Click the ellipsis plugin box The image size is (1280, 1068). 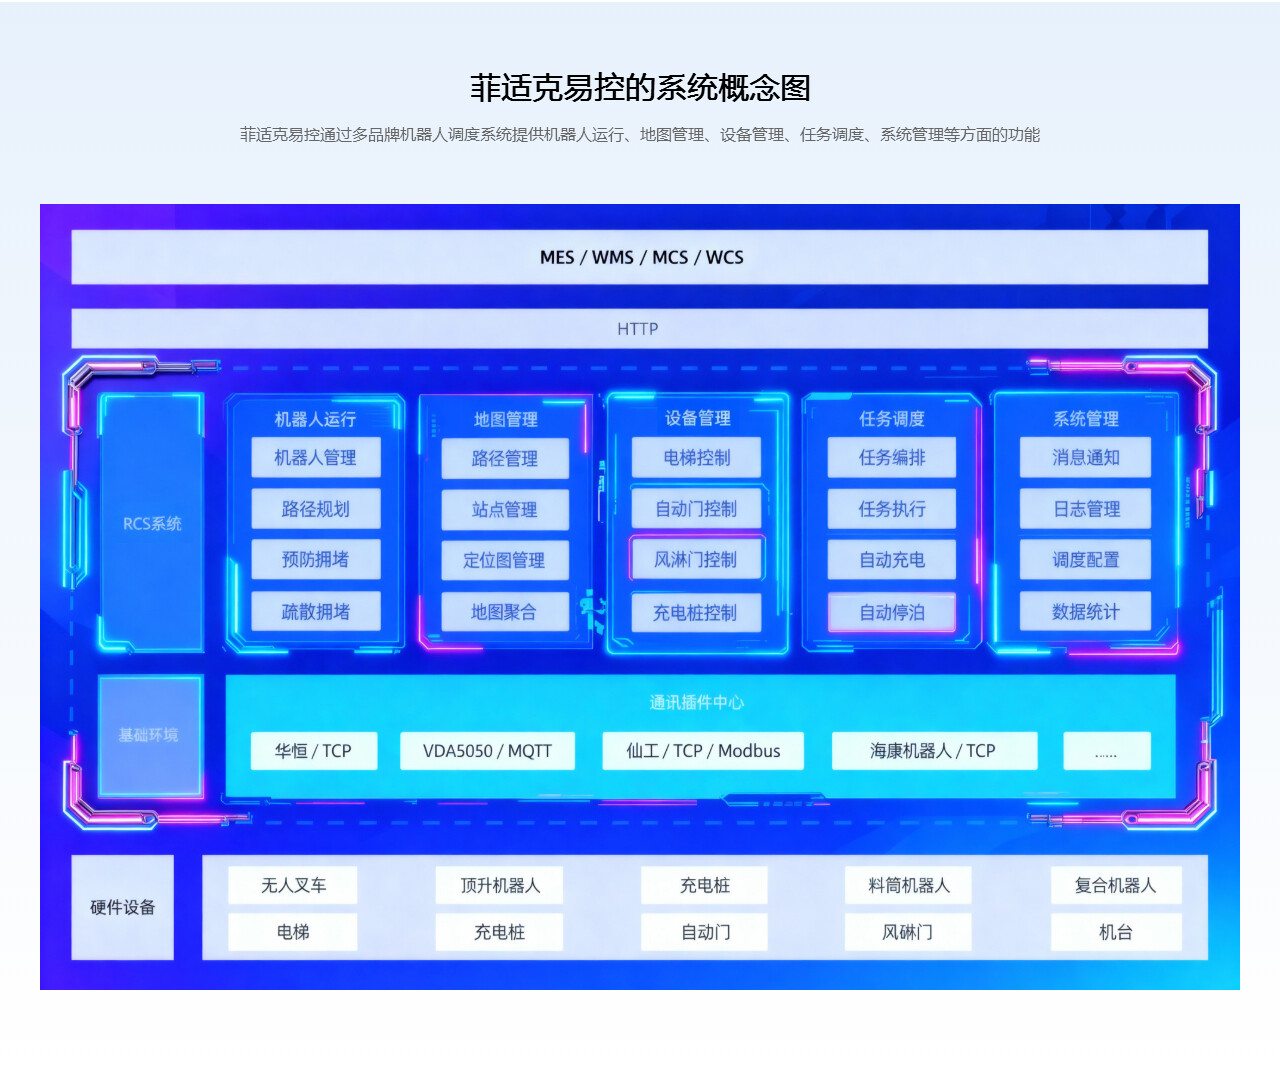(1107, 751)
